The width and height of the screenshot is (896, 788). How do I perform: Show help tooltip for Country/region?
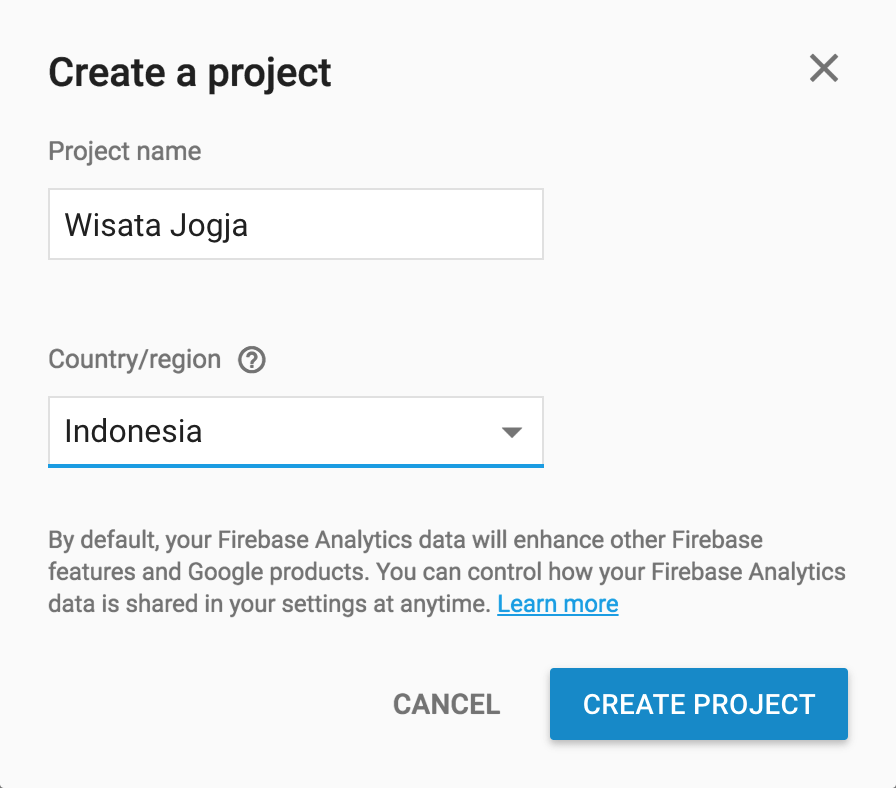[251, 360]
